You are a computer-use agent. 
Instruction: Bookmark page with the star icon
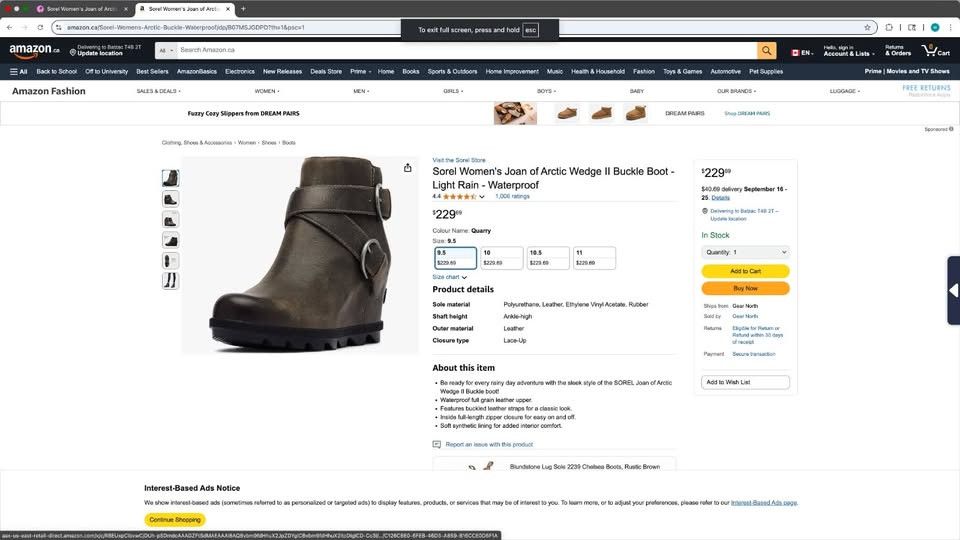click(867, 28)
